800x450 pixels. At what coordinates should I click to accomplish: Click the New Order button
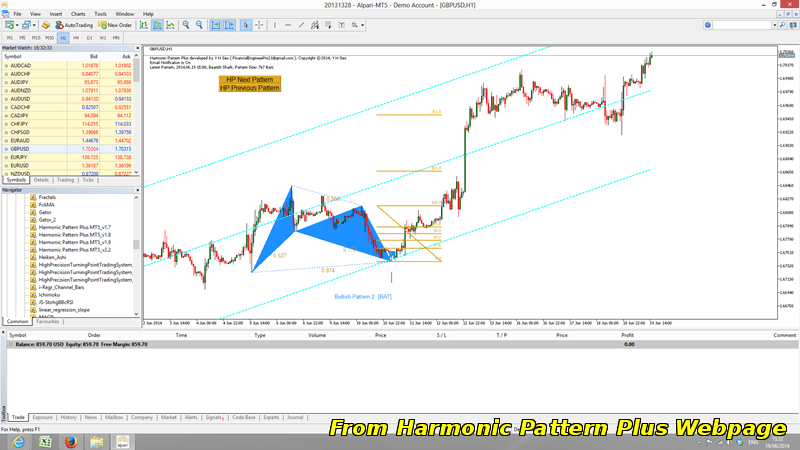point(115,25)
